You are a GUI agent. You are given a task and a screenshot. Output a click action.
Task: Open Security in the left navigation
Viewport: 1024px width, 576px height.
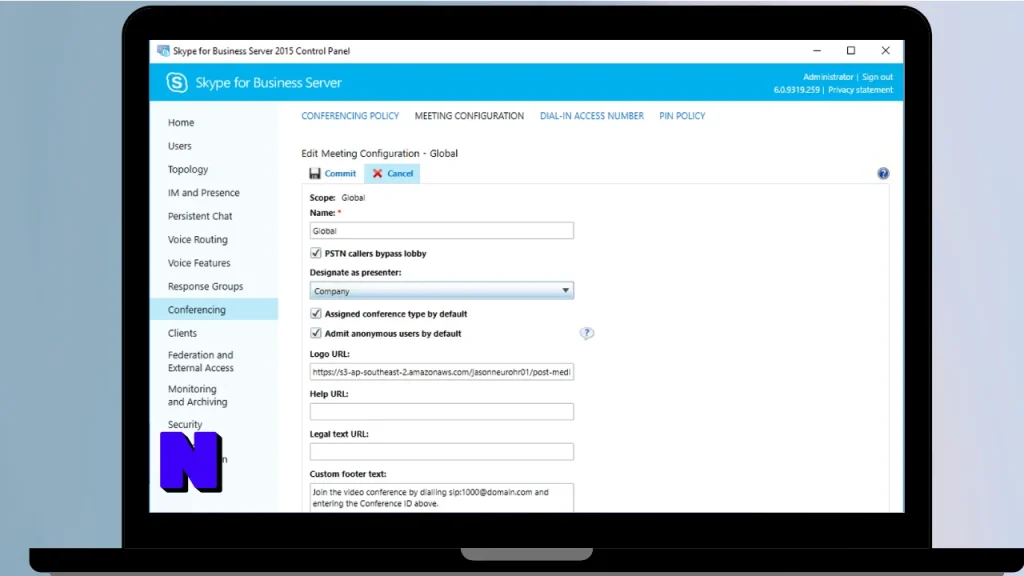coord(185,424)
